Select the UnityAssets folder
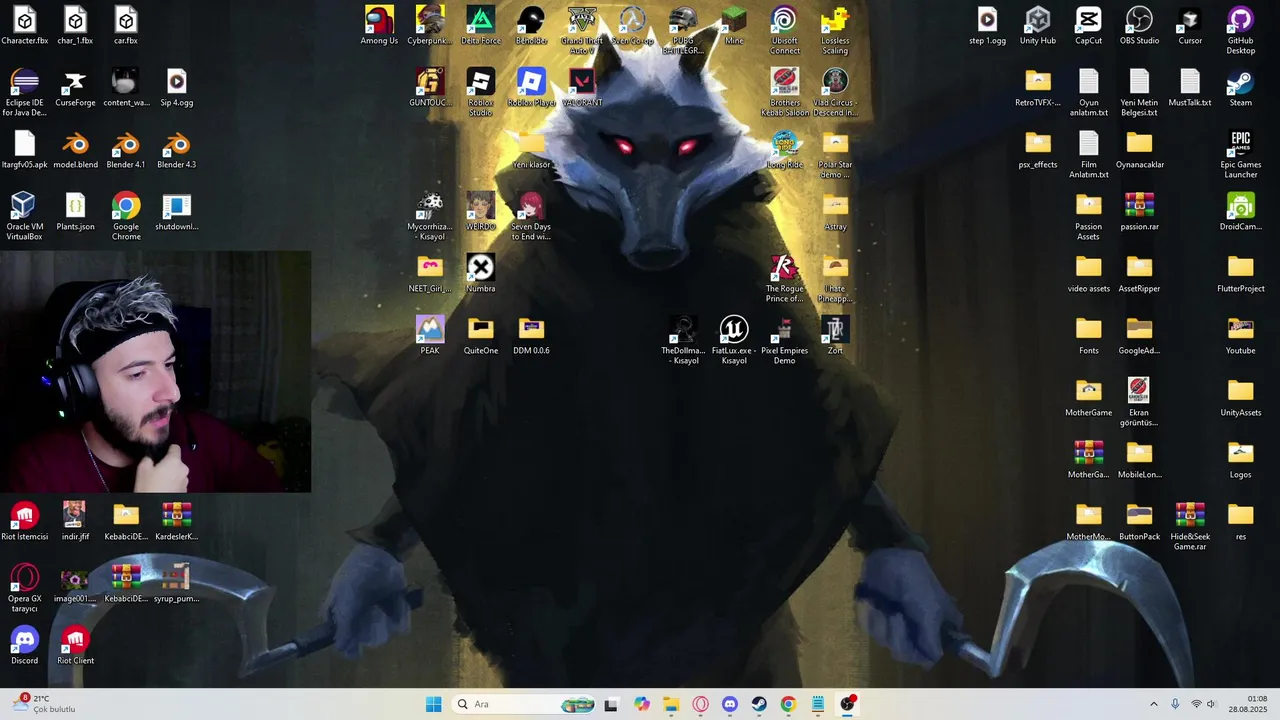The width and height of the screenshot is (1280, 720). click(x=1240, y=398)
